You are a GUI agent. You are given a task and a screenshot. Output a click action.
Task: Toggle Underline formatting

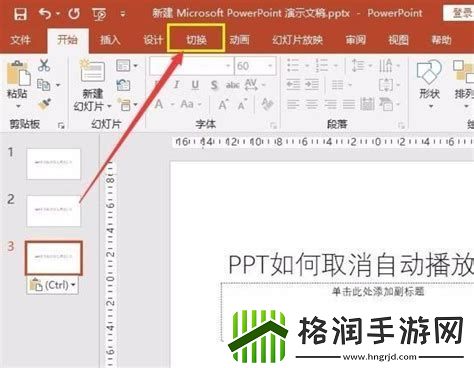pyautogui.click(x=195, y=85)
